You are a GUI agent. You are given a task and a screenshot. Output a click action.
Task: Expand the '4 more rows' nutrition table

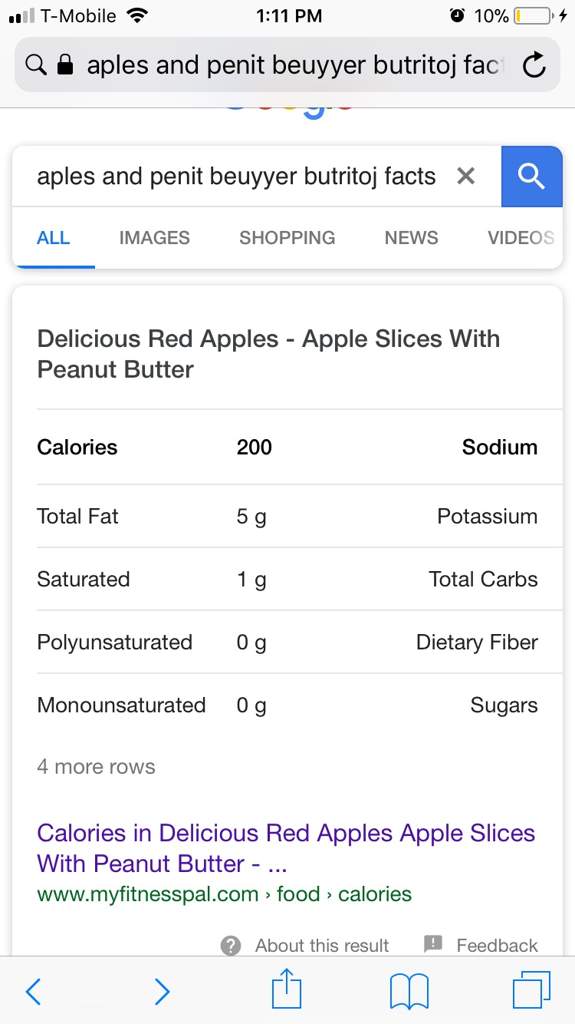(x=96, y=766)
